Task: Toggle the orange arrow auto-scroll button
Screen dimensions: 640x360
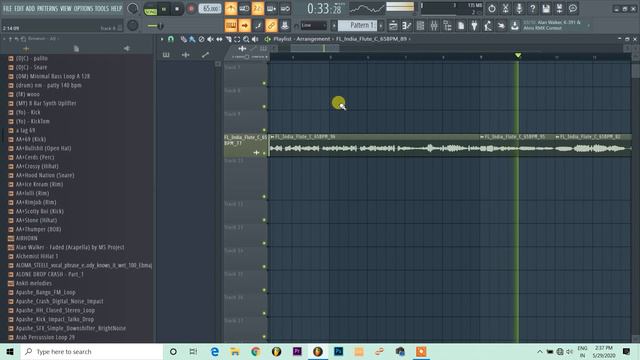Action: 244,25
